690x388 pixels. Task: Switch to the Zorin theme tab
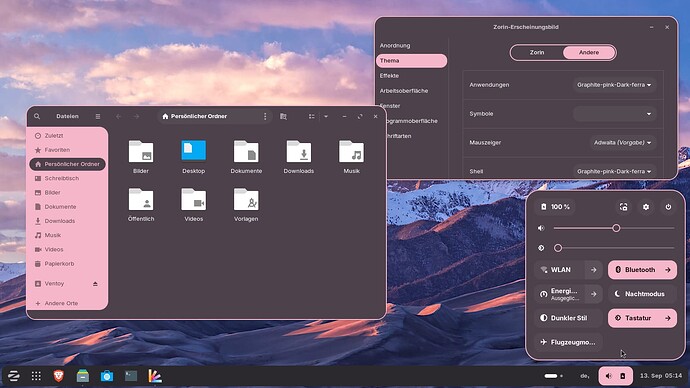[537, 52]
